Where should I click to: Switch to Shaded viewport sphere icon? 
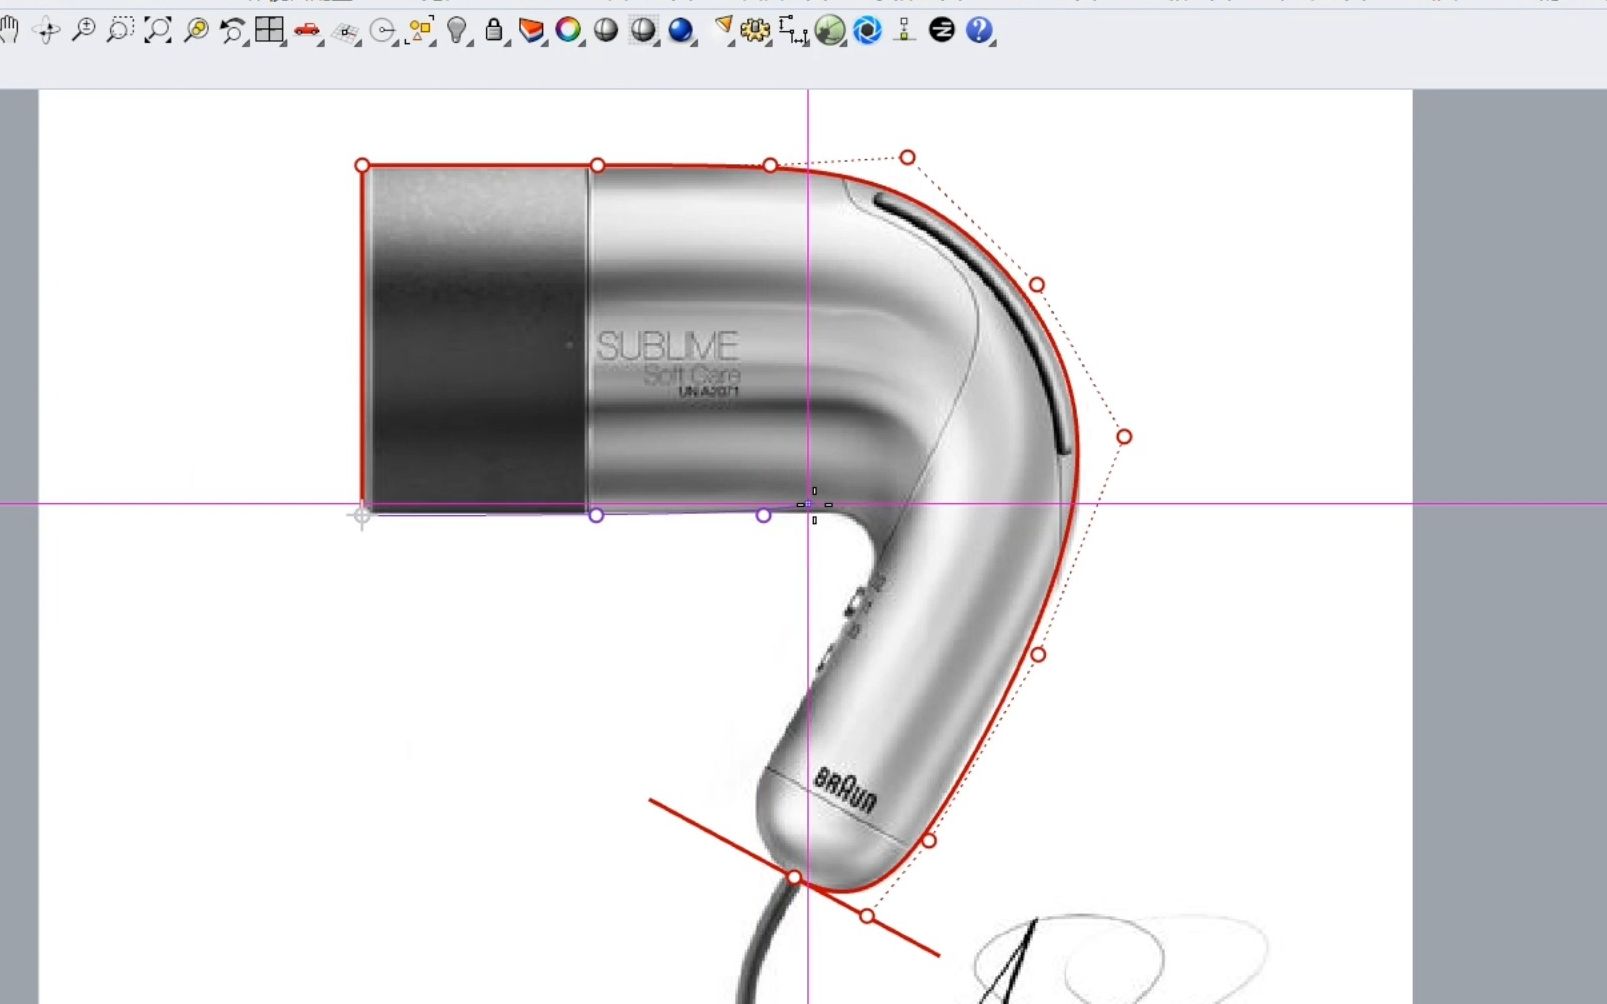click(606, 30)
